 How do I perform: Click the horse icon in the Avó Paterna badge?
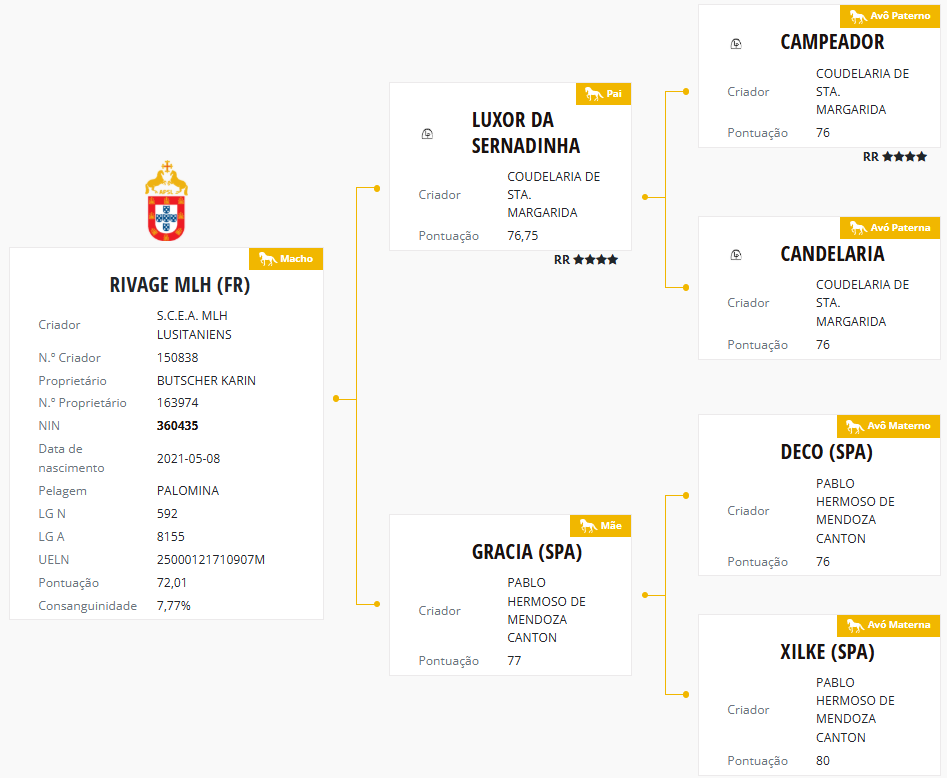coord(855,228)
